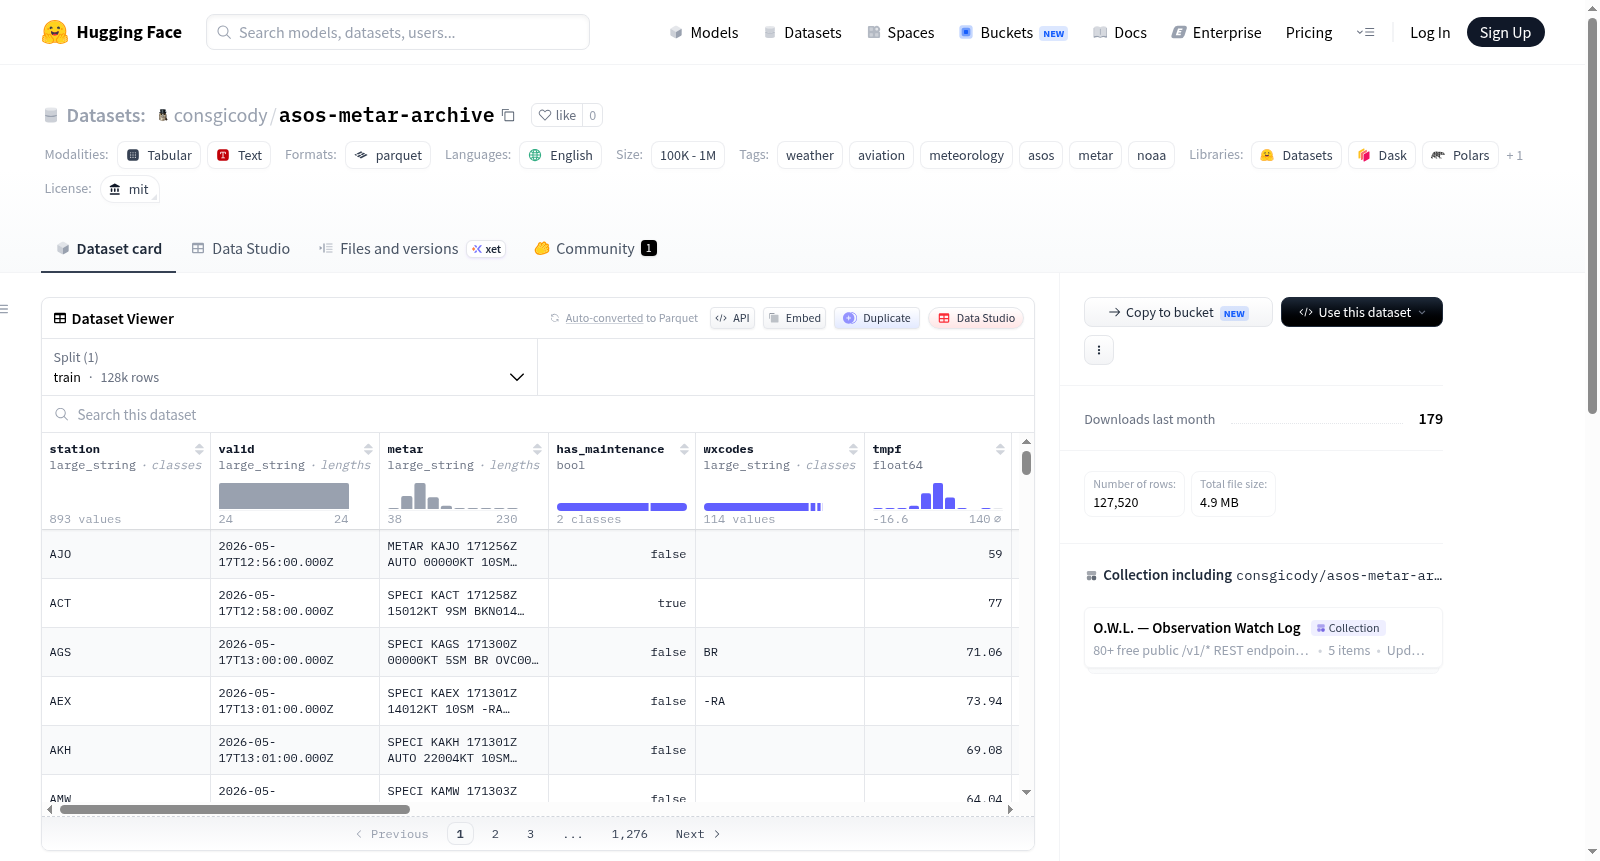1600x861 pixels.
Task: Click the like count number
Action: point(593,115)
